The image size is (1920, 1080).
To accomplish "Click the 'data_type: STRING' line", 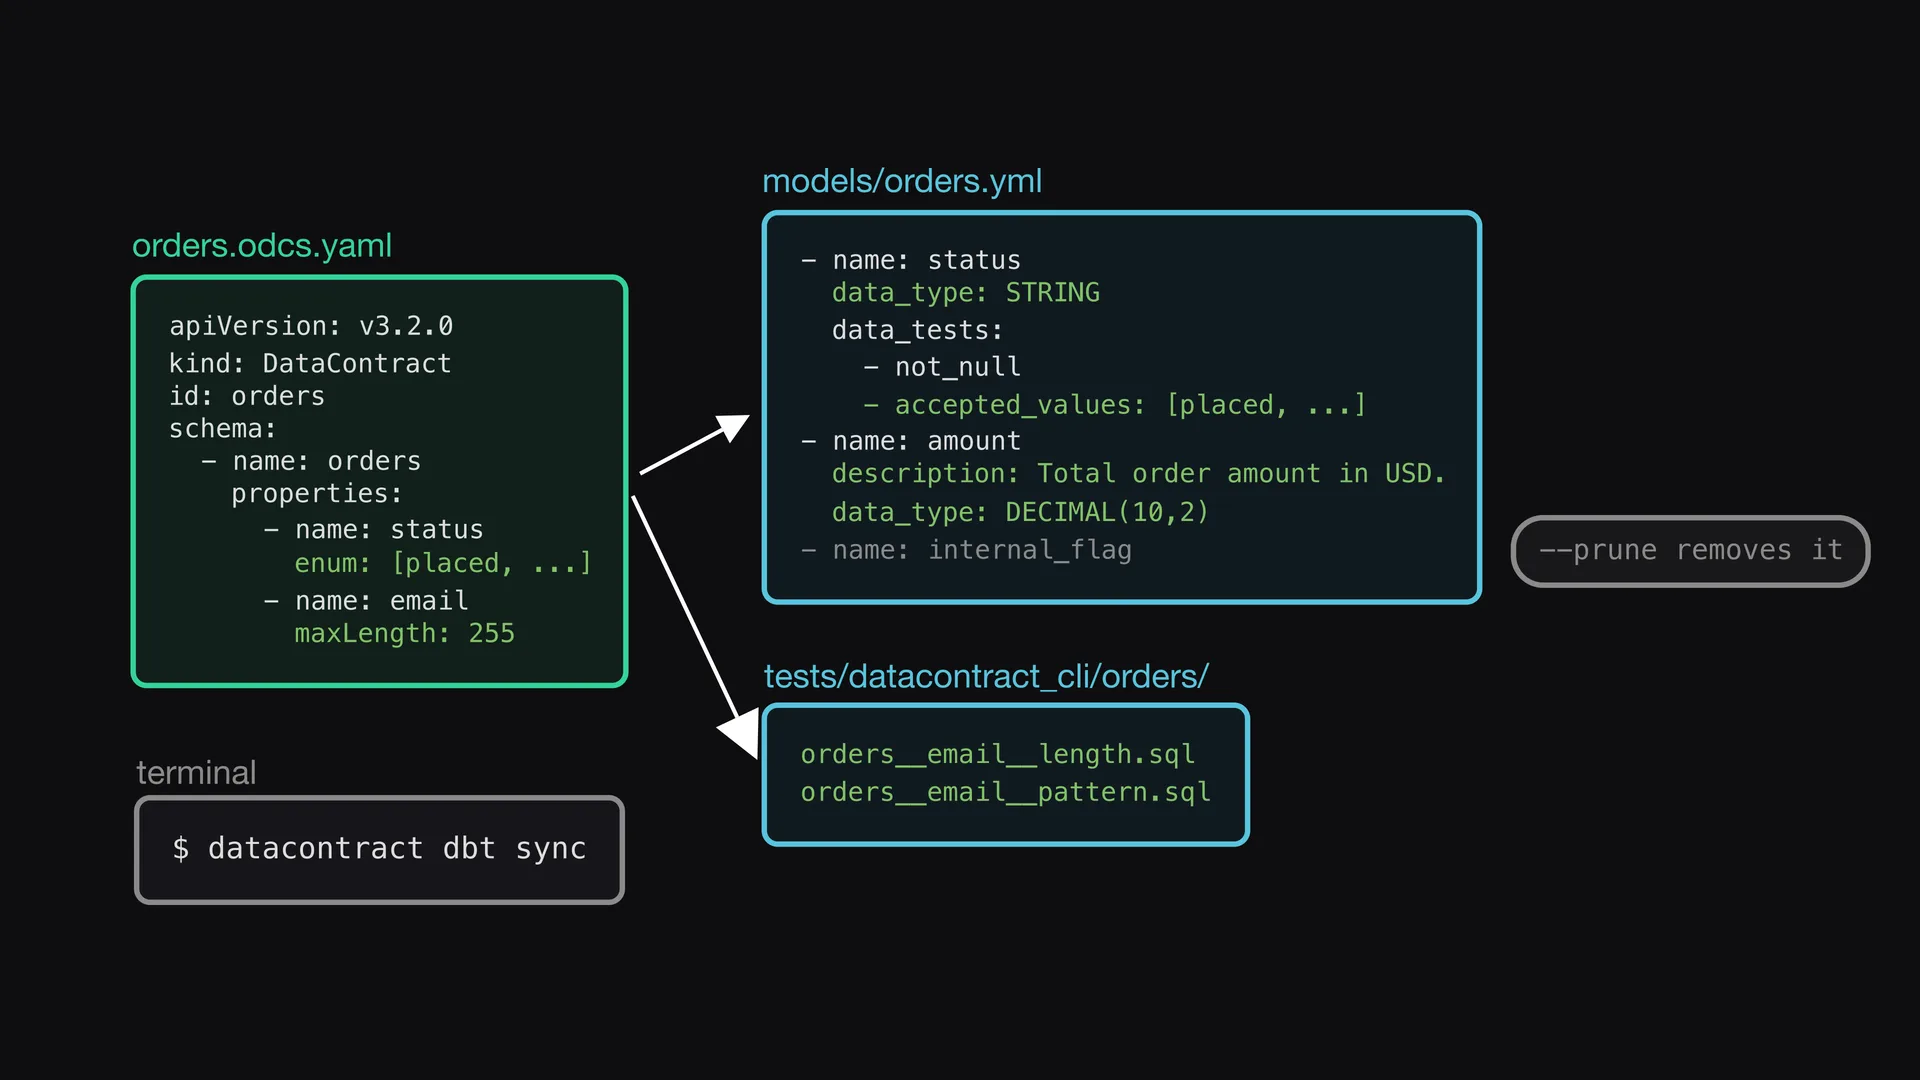I will tap(966, 293).
